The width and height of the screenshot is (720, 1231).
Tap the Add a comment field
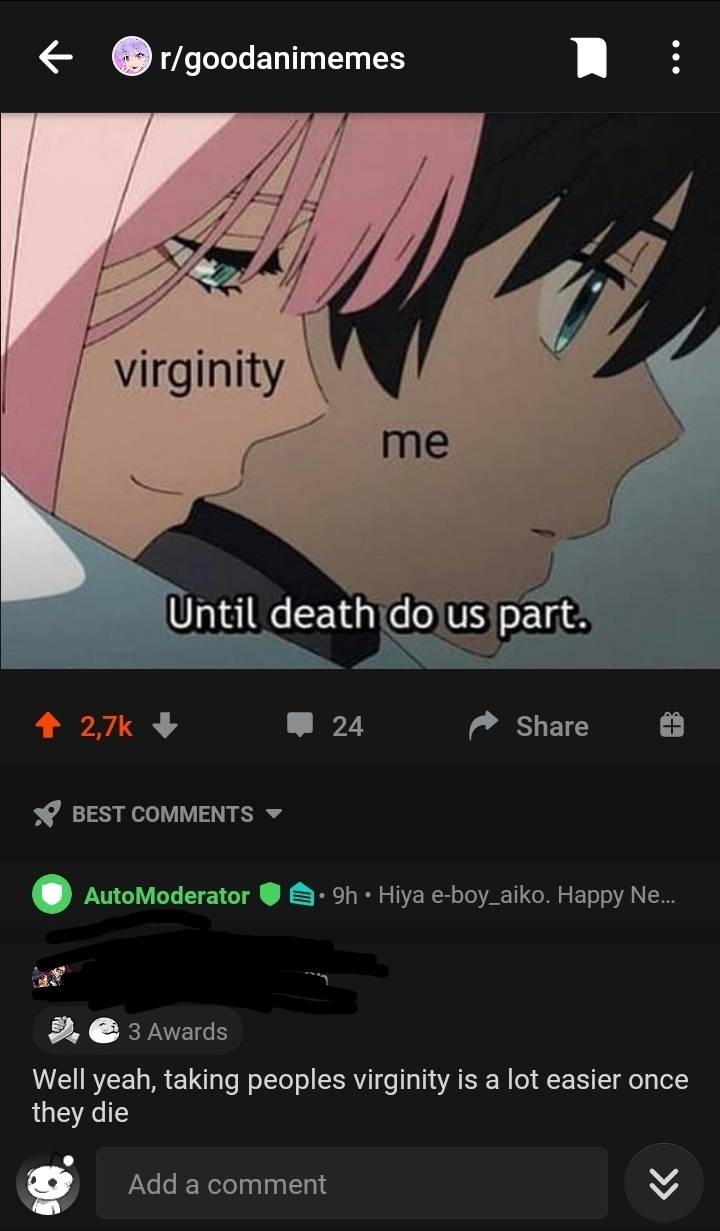tap(351, 1184)
